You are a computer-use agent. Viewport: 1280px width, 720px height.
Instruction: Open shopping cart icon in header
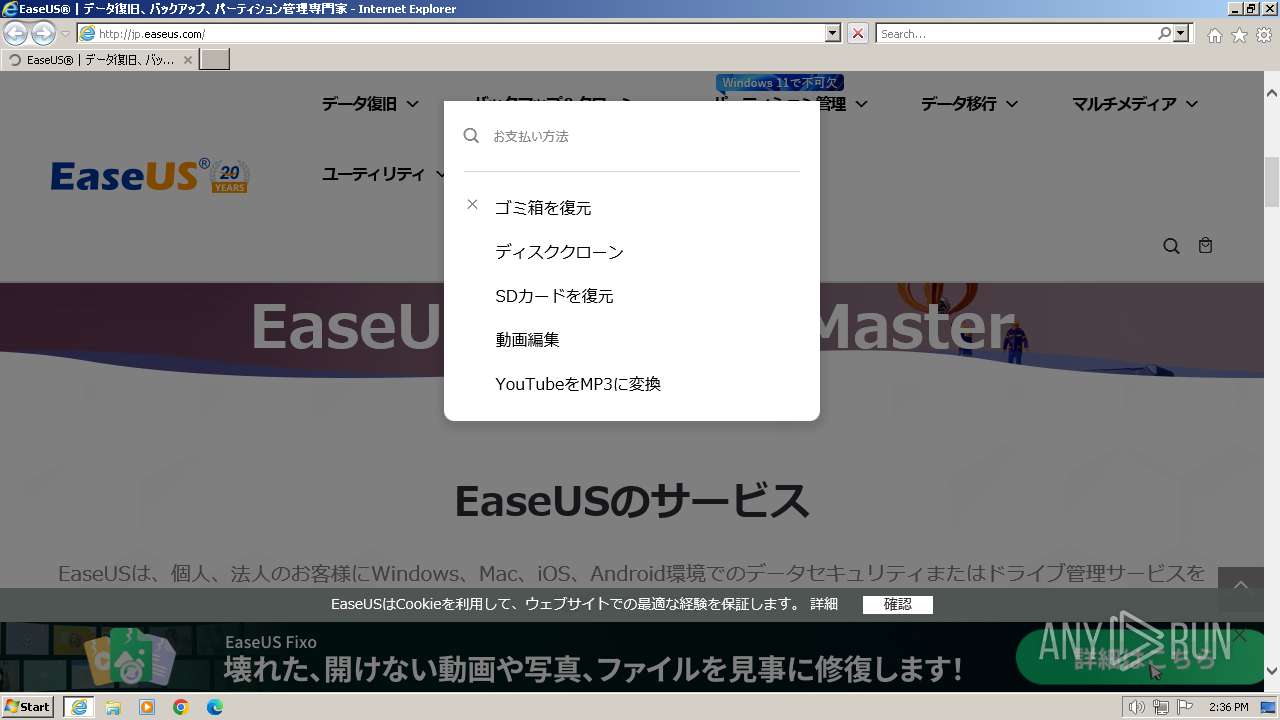pyautogui.click(x=1206, y=245)
